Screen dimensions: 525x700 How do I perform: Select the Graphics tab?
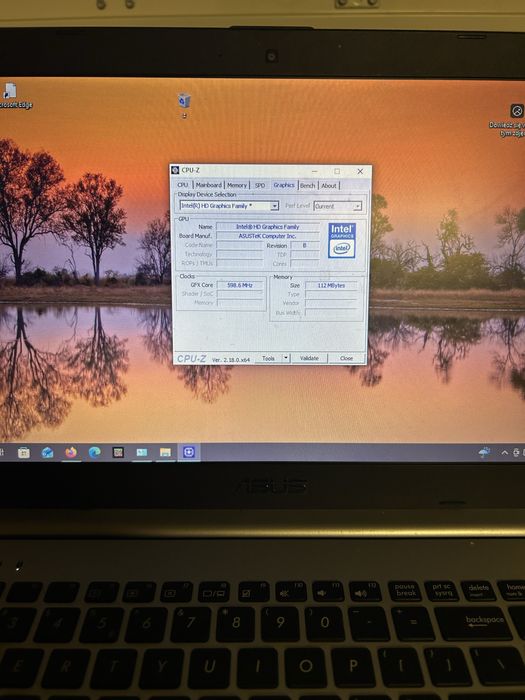(284, 184)
